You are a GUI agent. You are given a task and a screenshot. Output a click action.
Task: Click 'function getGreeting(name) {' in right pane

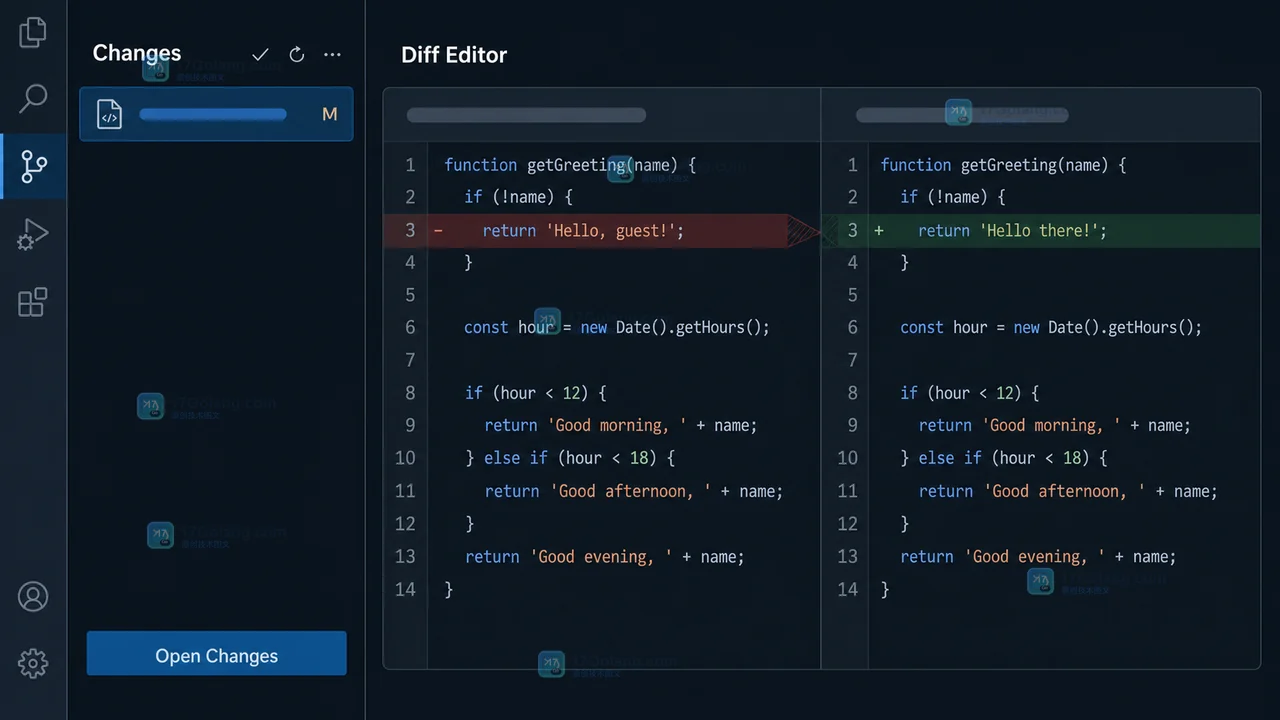pos(1004,165)
